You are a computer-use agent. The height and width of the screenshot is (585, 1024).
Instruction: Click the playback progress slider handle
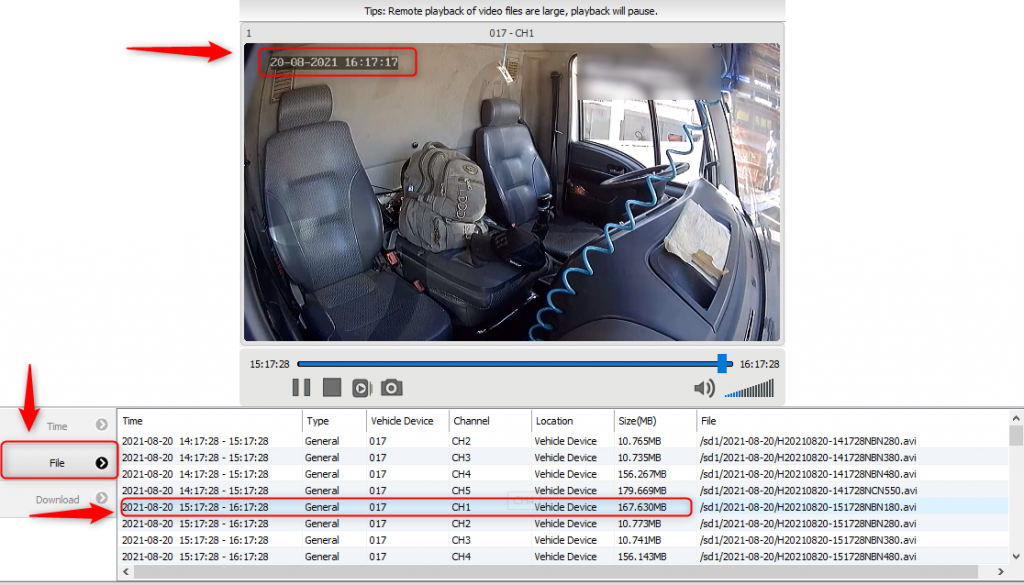722,364
